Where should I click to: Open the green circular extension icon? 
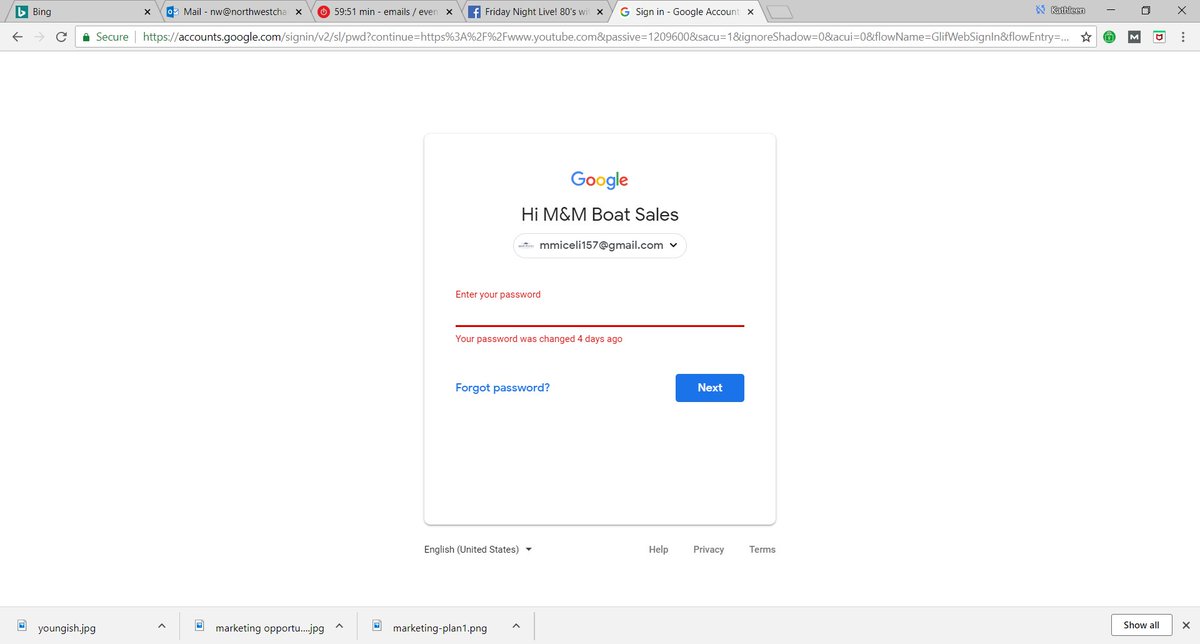1110,37
